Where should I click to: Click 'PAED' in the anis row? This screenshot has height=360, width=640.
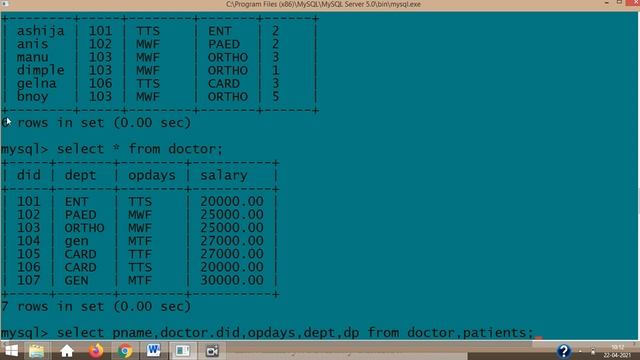click(224, 44)
